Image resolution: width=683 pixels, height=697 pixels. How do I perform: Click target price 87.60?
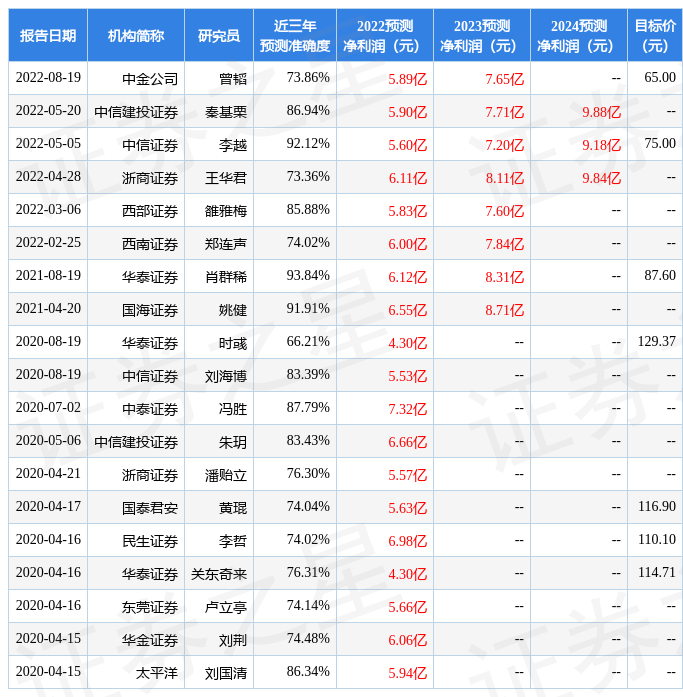(660, 276)
